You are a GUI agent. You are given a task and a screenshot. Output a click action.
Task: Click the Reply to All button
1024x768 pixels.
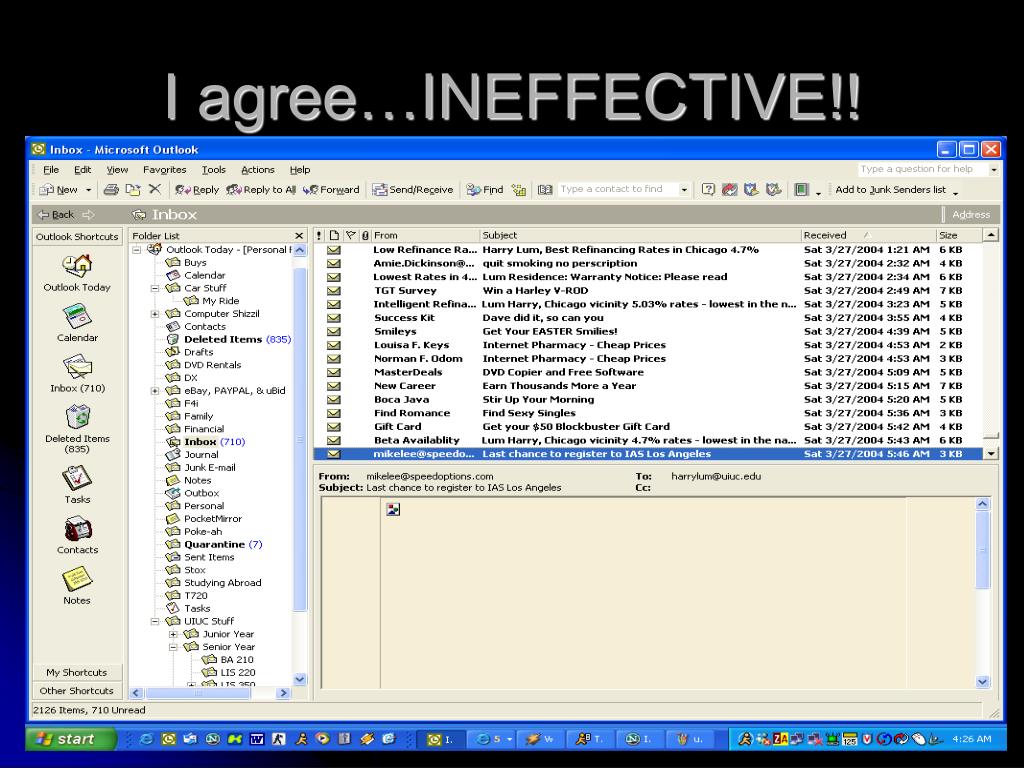(261, 189)
